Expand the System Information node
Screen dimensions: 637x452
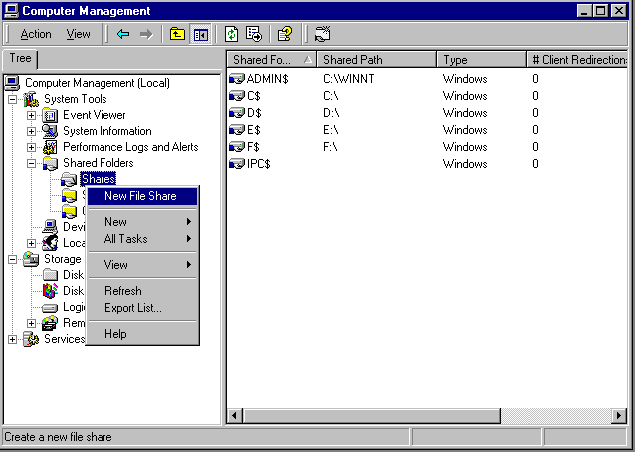(x=31, y=131)
